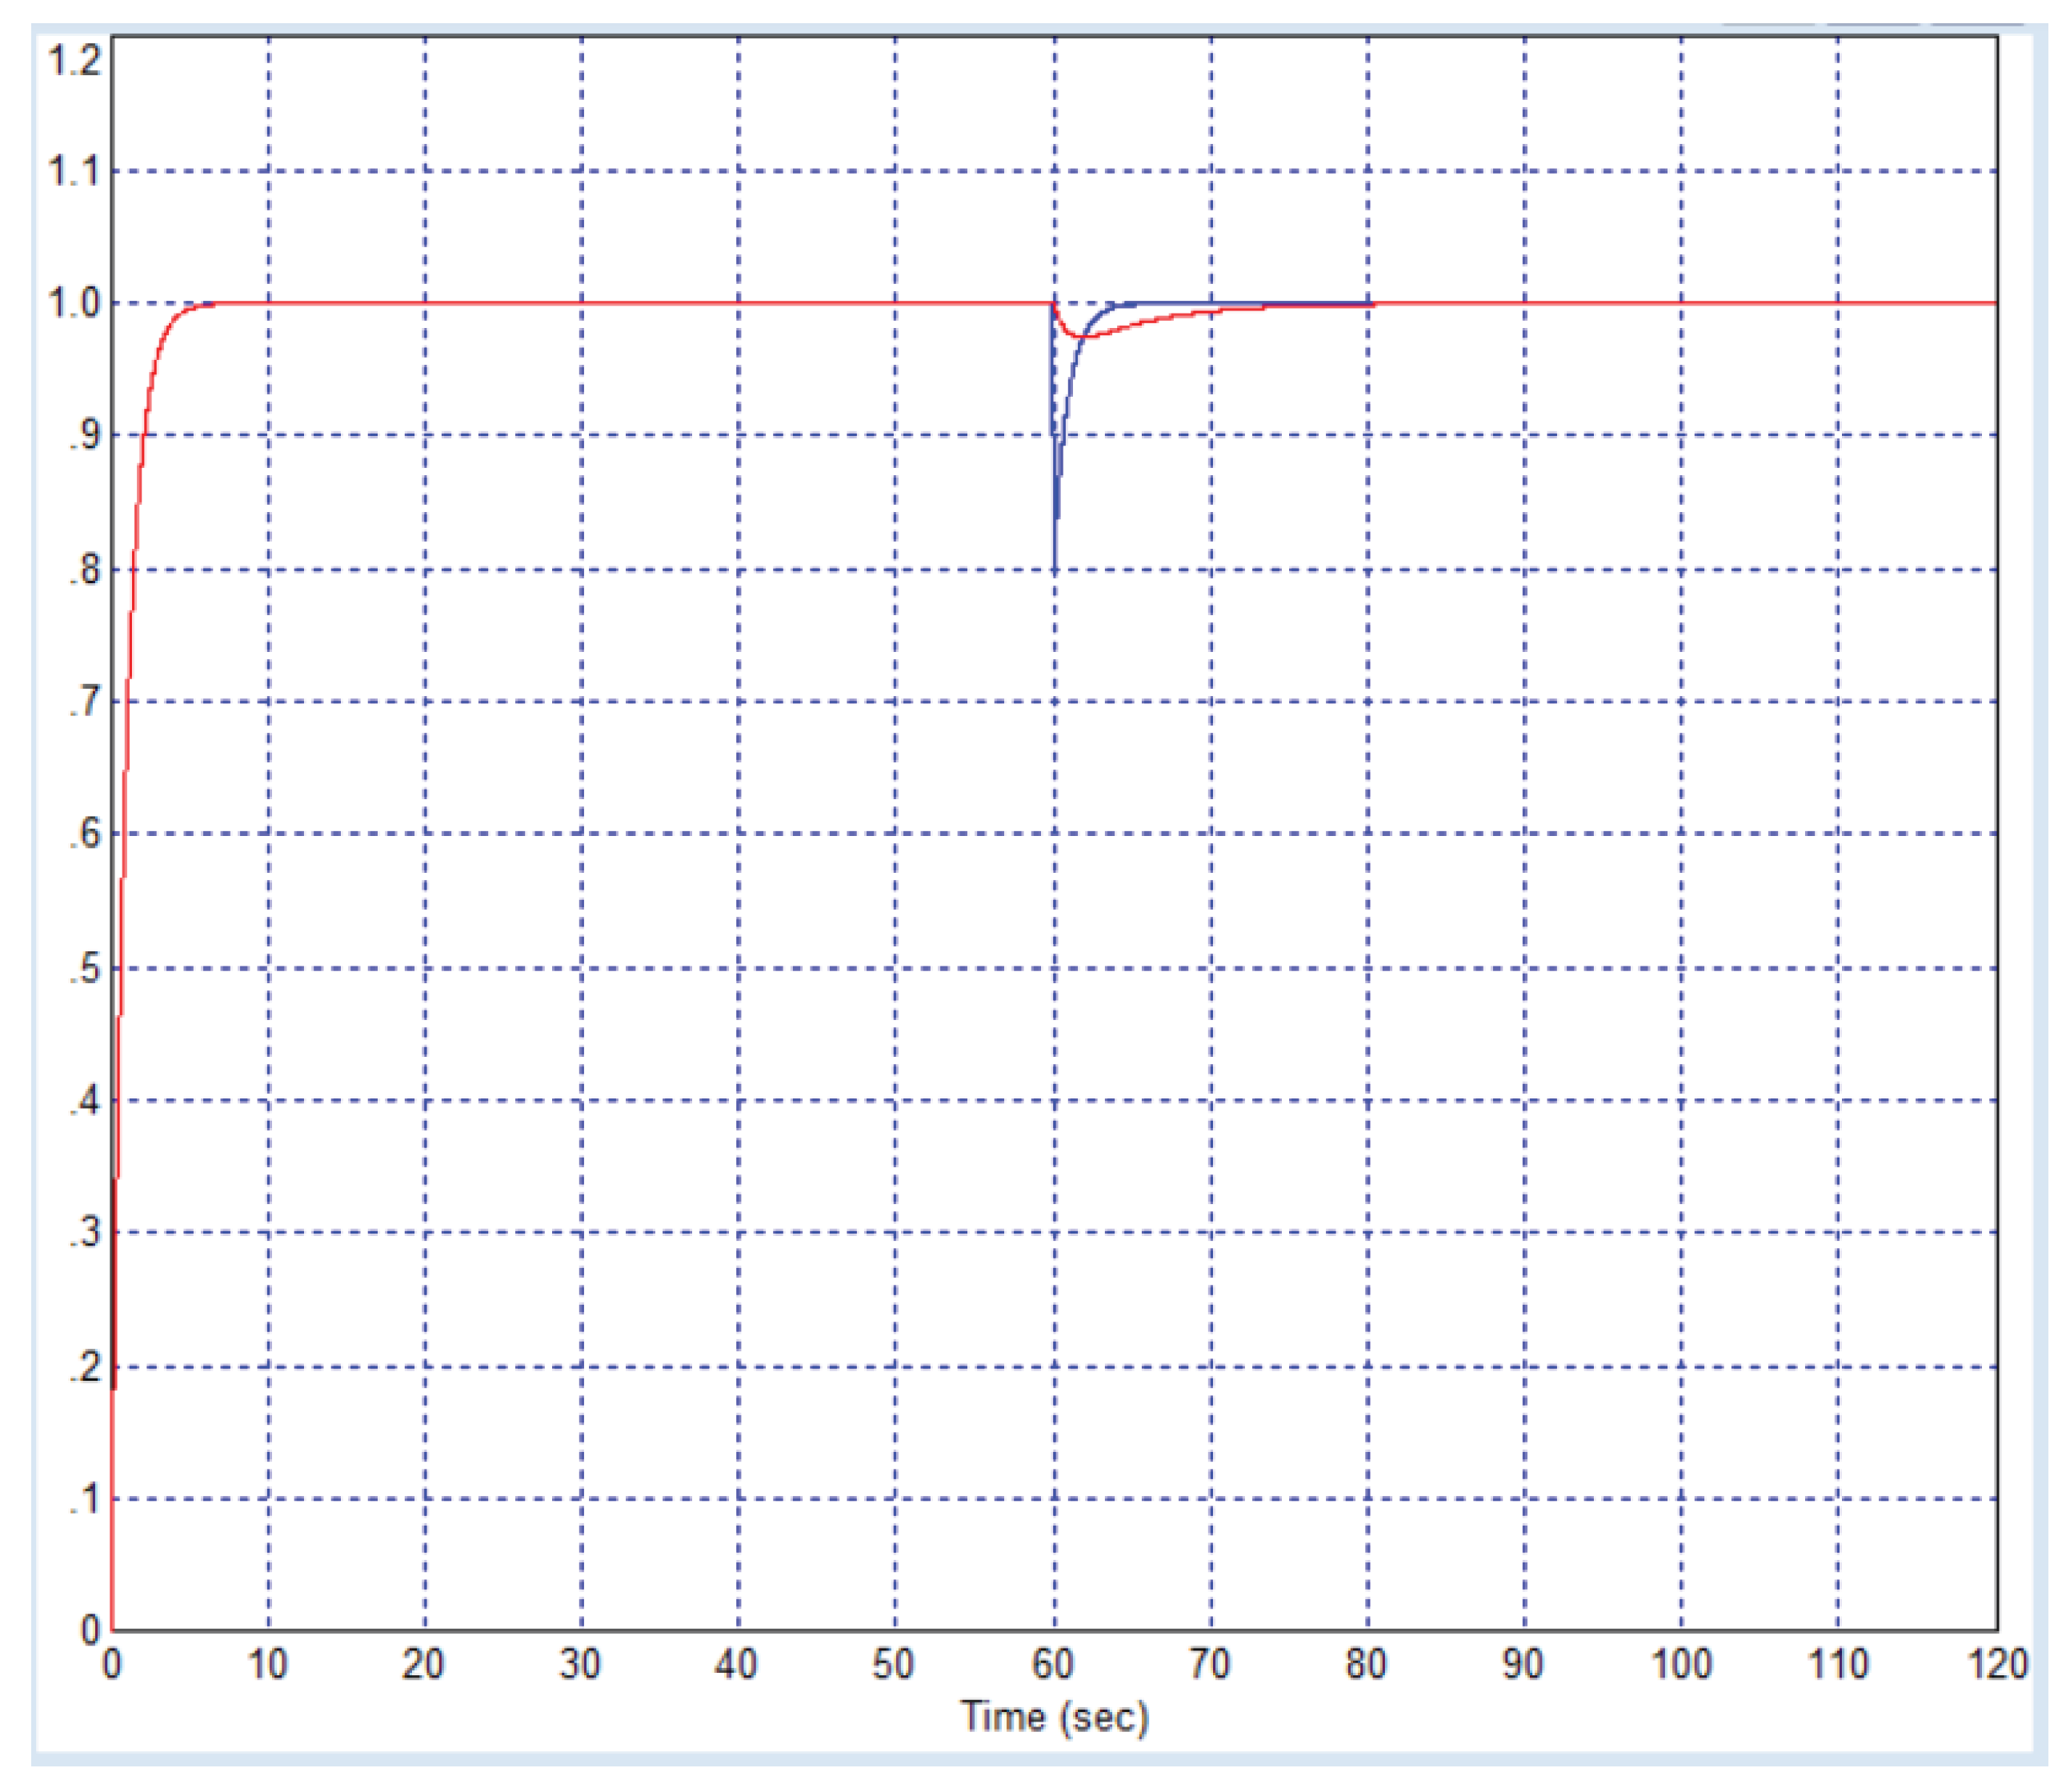
Task: Click the 60 x-axis tick label
Action: [1052, 1664]
